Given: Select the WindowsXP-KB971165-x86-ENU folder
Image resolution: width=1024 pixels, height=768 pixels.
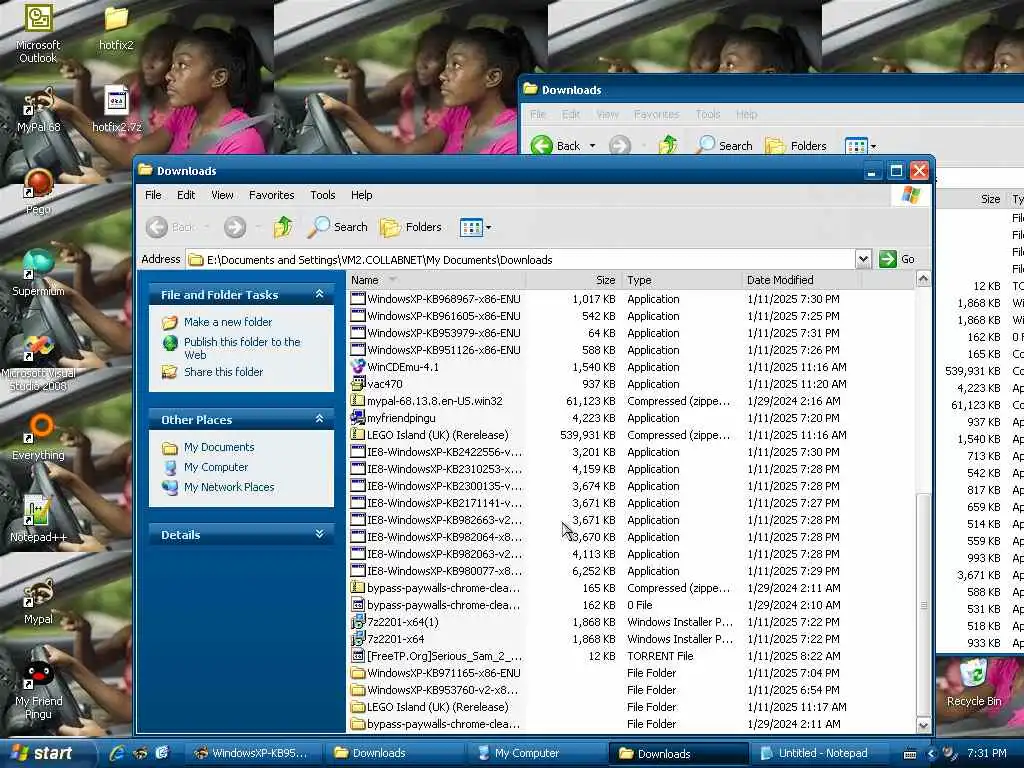Looking at the screenshot, I should point(444,673).
